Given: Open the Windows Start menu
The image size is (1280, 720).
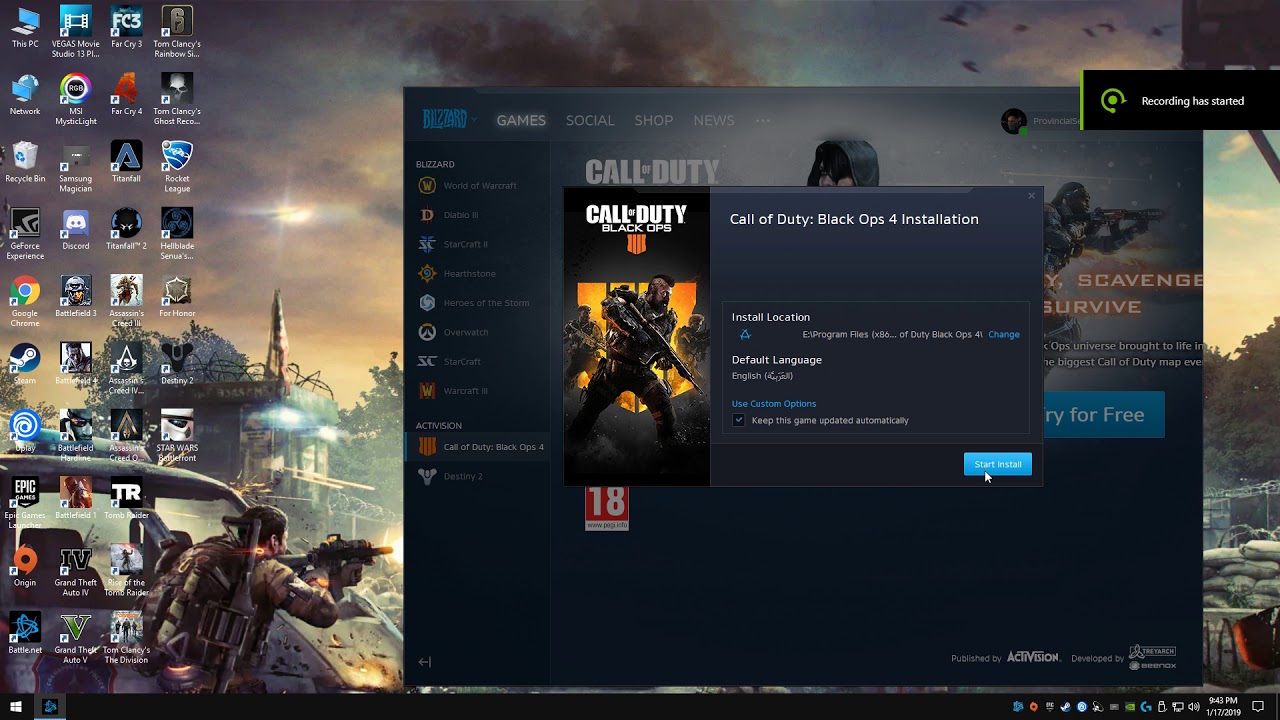Looking at the screenshot, I should (16, 707).
